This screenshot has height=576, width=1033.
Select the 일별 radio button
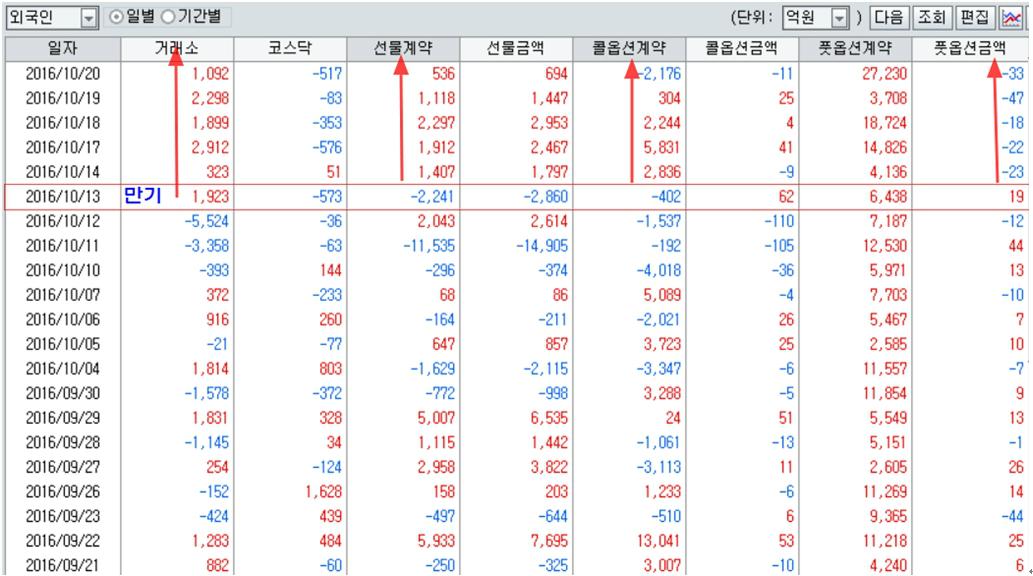(115, 17)
